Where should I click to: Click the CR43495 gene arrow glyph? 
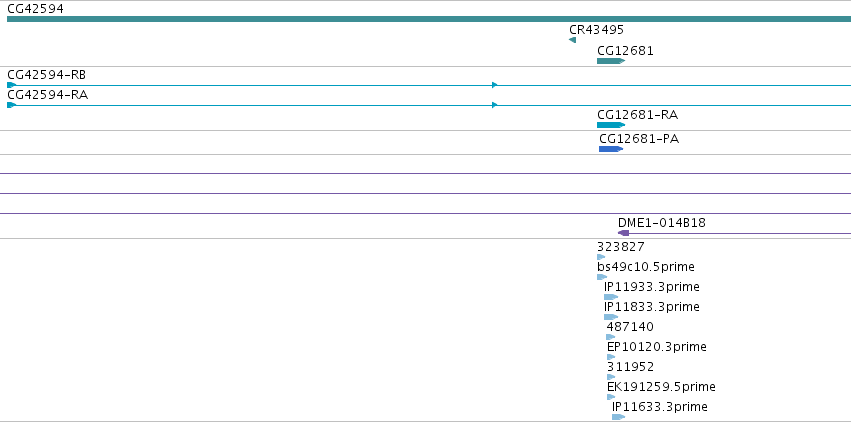pos(572,40)
